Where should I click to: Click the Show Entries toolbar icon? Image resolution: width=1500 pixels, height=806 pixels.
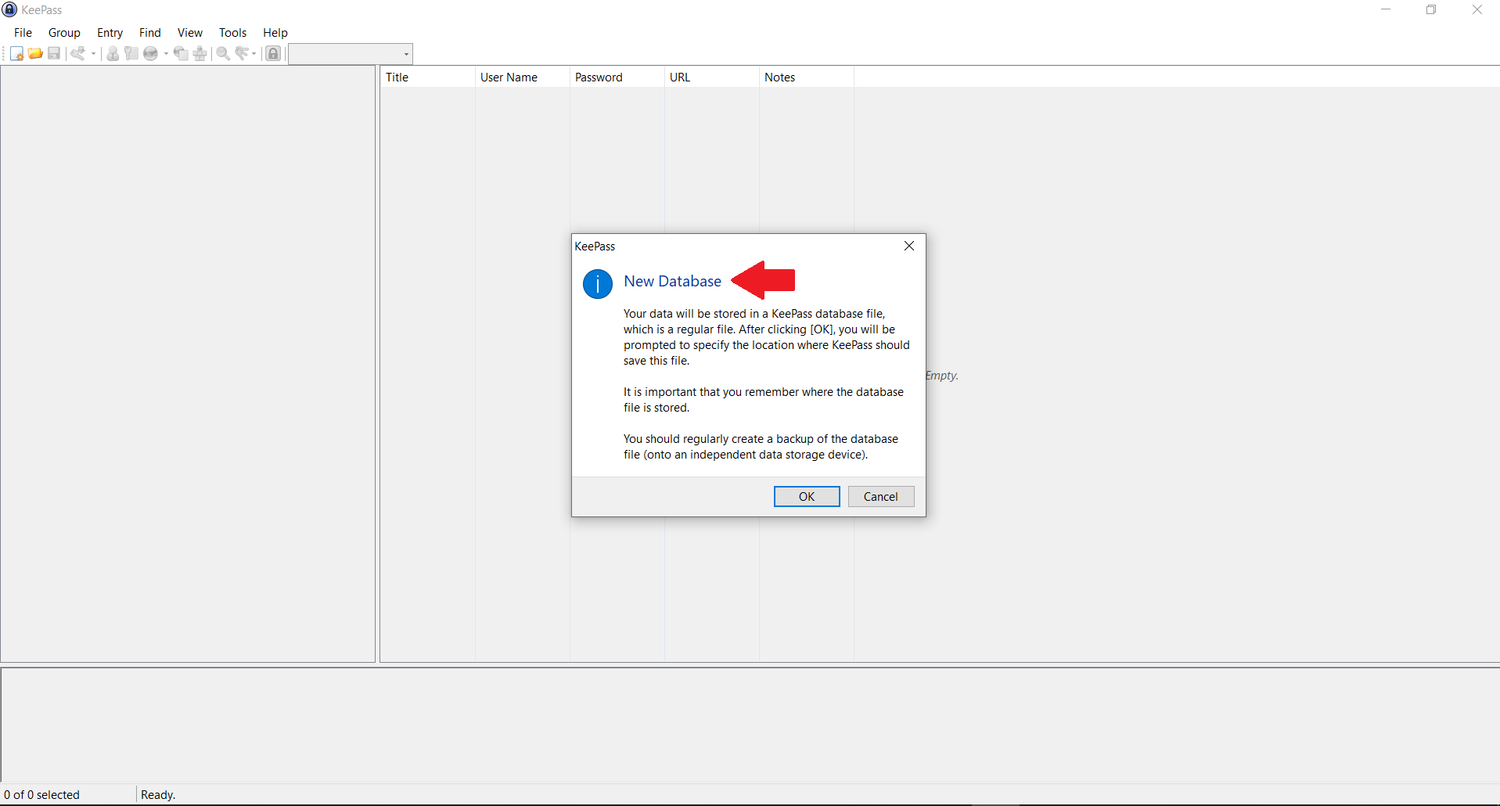click(x=241, y=54)
